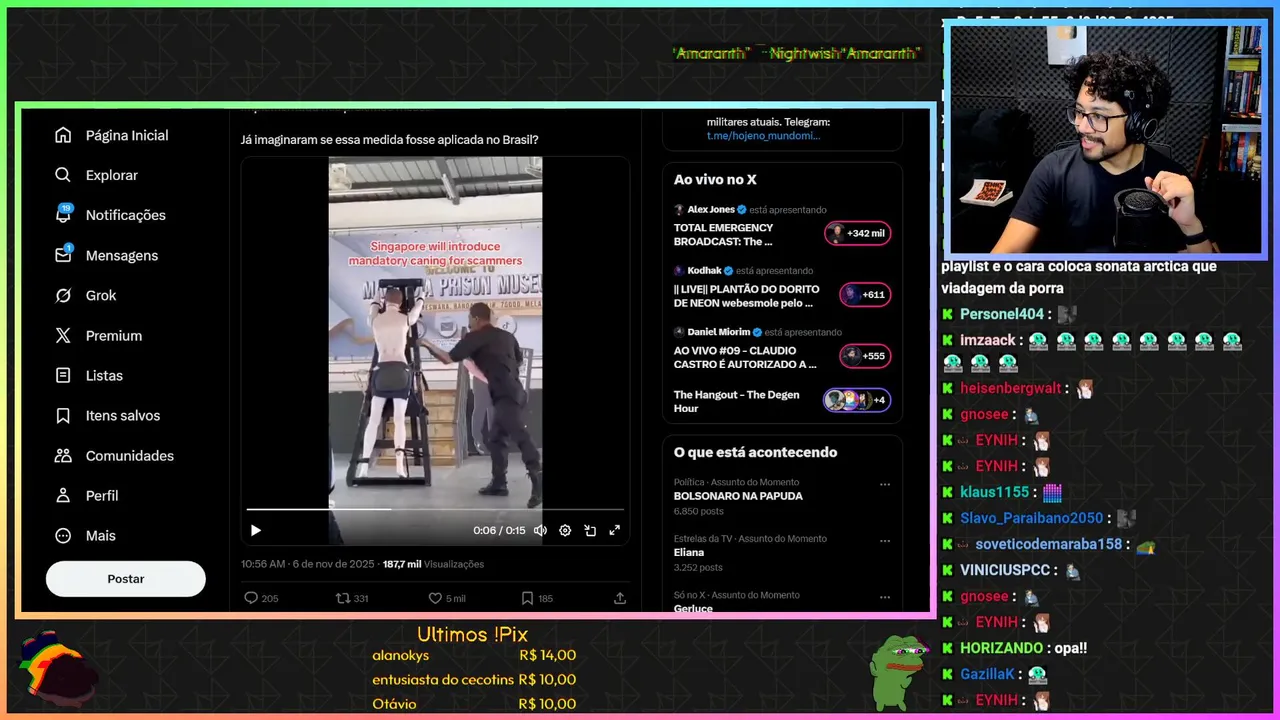Image resolution: width=1280 pixels, height=720 pixels.
Task: Click chat username imzaack
Action: coord(988,340)
